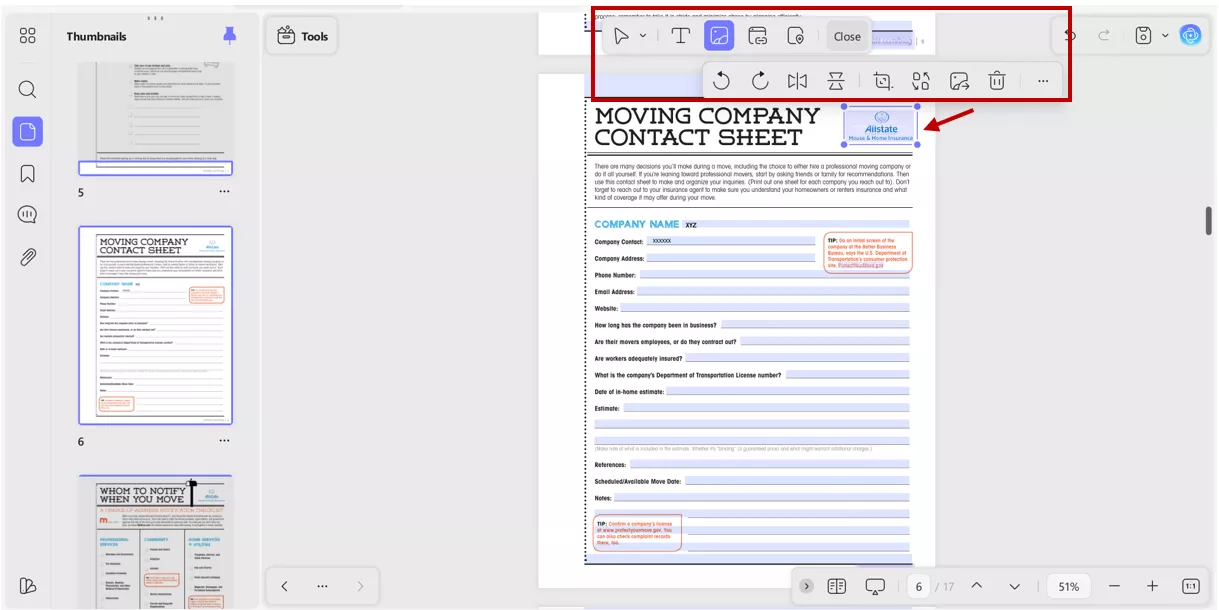Screen dimensions: 1219x610
Task: Select the Whom to Notify page thumbnail
Action: click(x=156, y=543)
